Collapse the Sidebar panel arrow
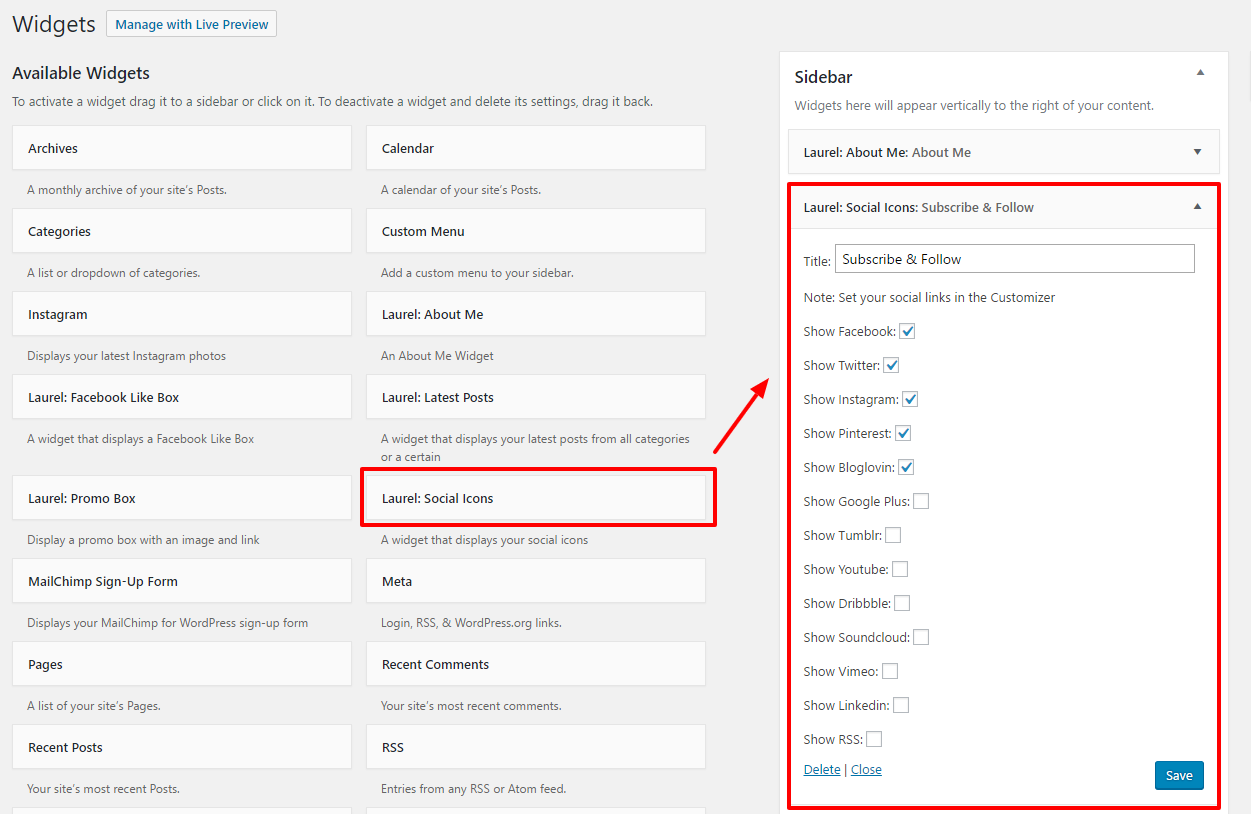 click(1200, 73)
